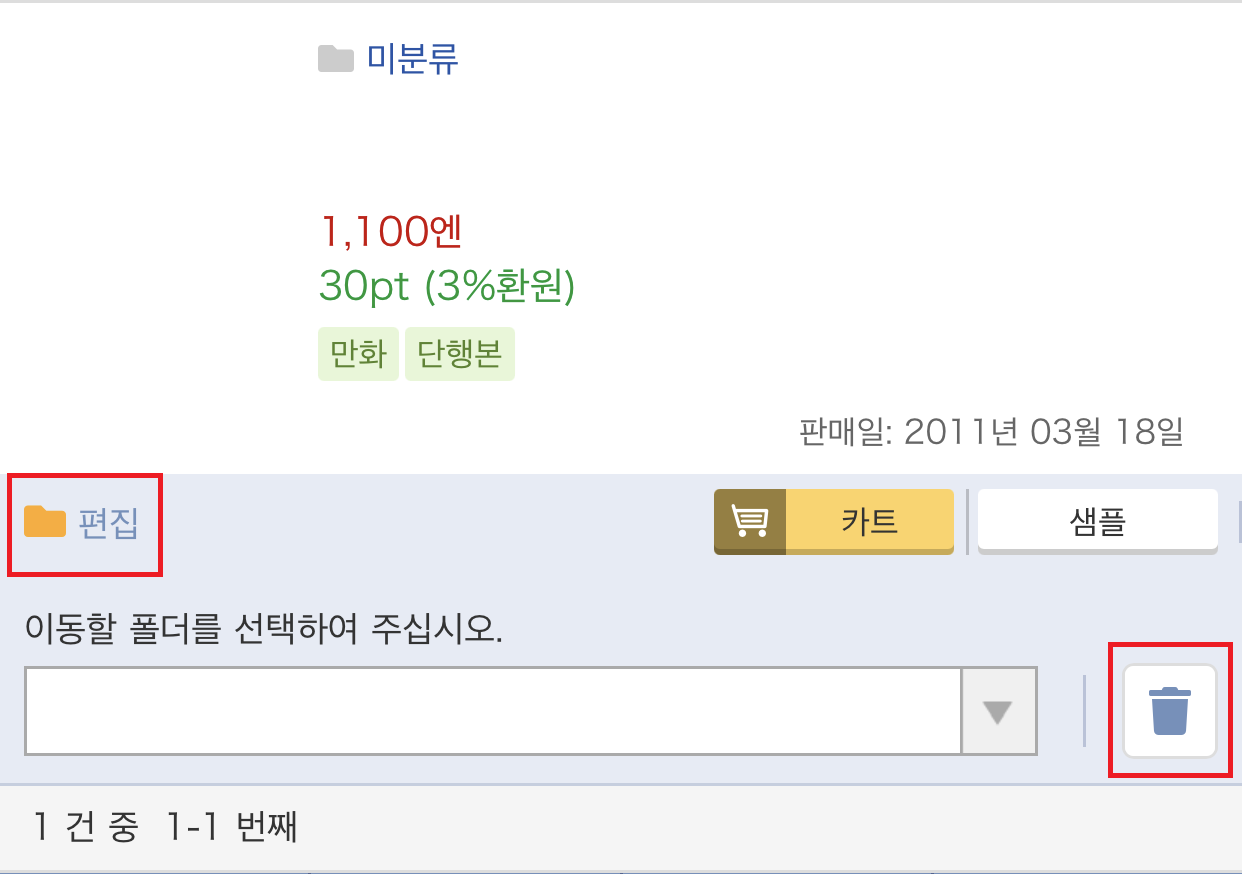Click the 1 건 중 1-1 번째 result count

[165, 827]
